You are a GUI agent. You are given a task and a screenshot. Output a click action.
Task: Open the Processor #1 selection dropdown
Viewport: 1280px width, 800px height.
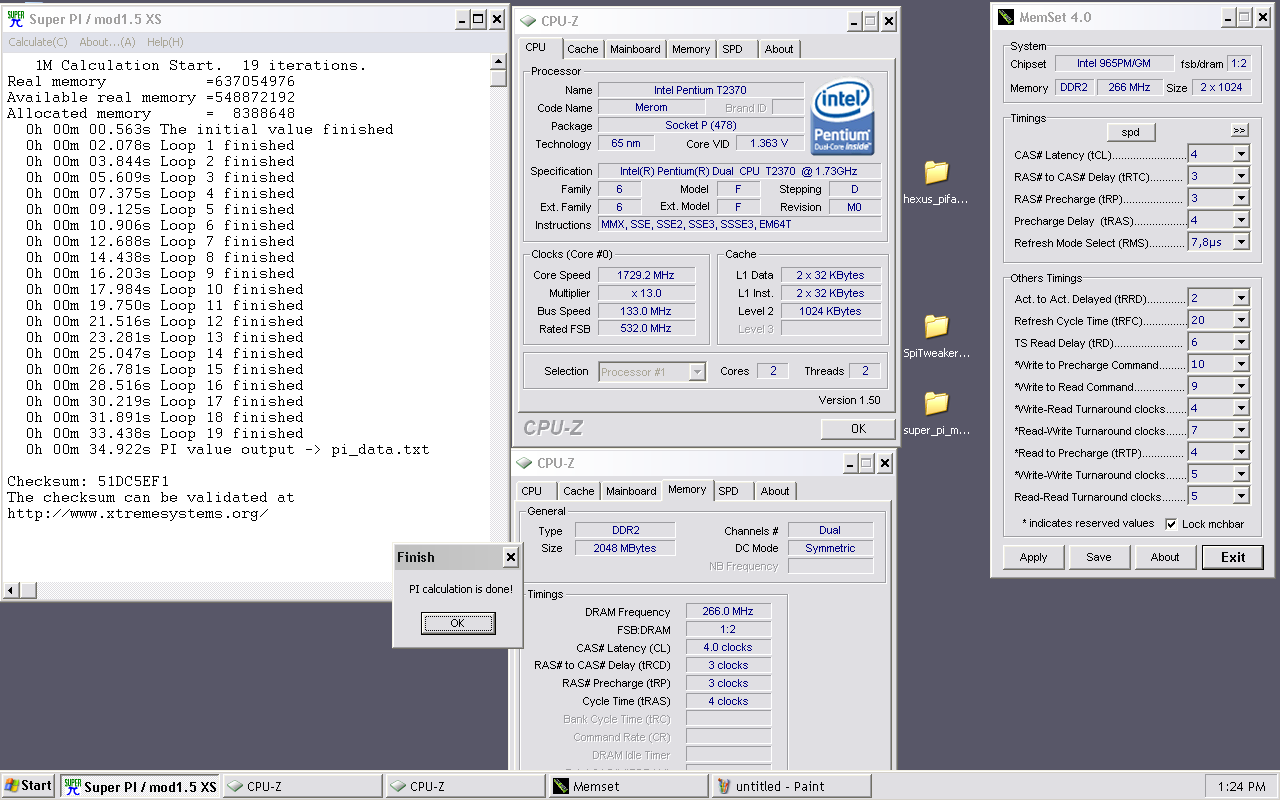click(x=697, y=372)
